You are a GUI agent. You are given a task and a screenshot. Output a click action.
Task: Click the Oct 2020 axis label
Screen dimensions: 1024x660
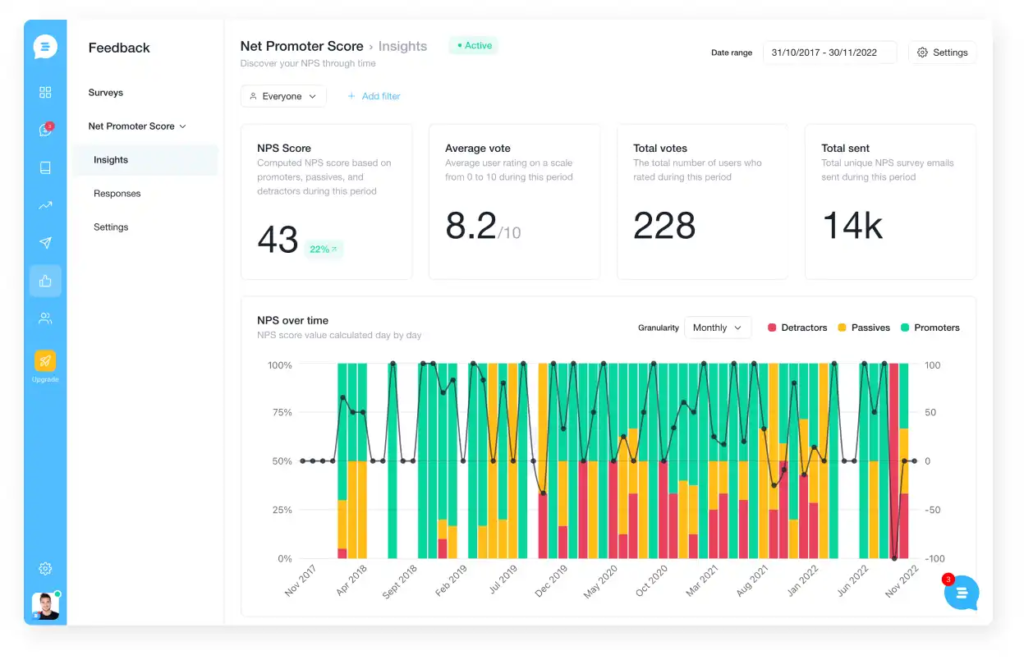click(652, 580)
